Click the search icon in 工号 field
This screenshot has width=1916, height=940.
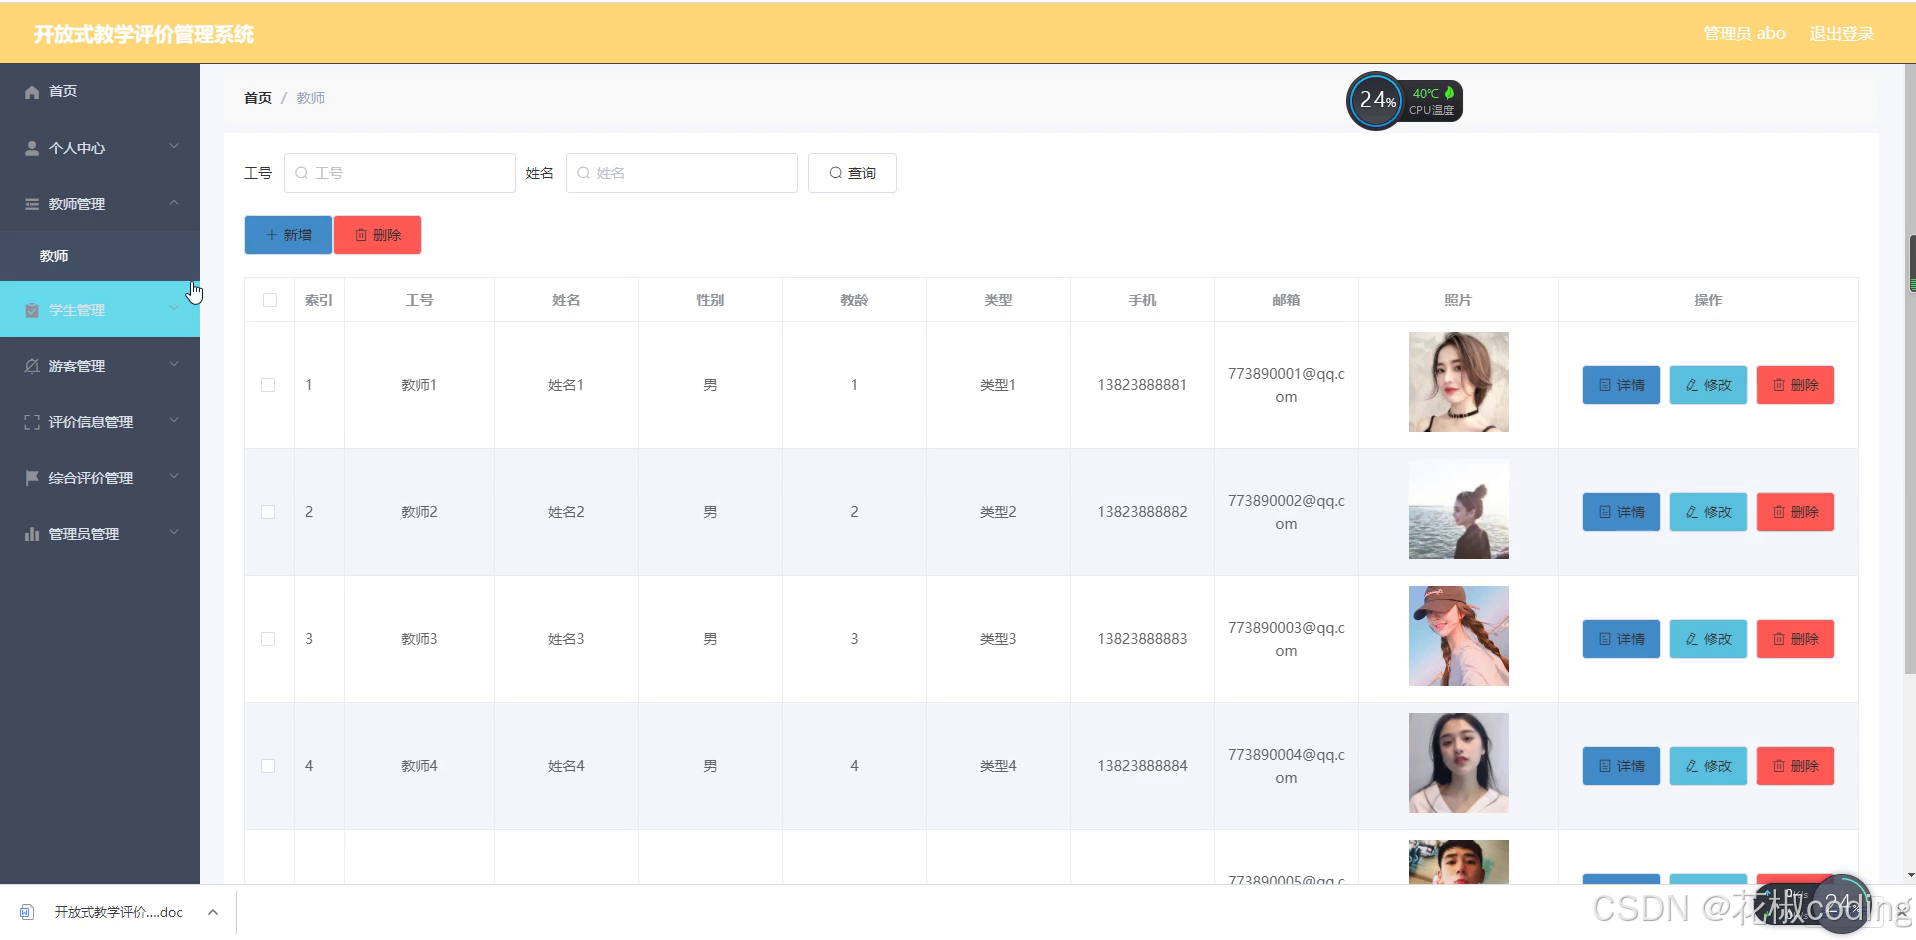tap(301, 173)
